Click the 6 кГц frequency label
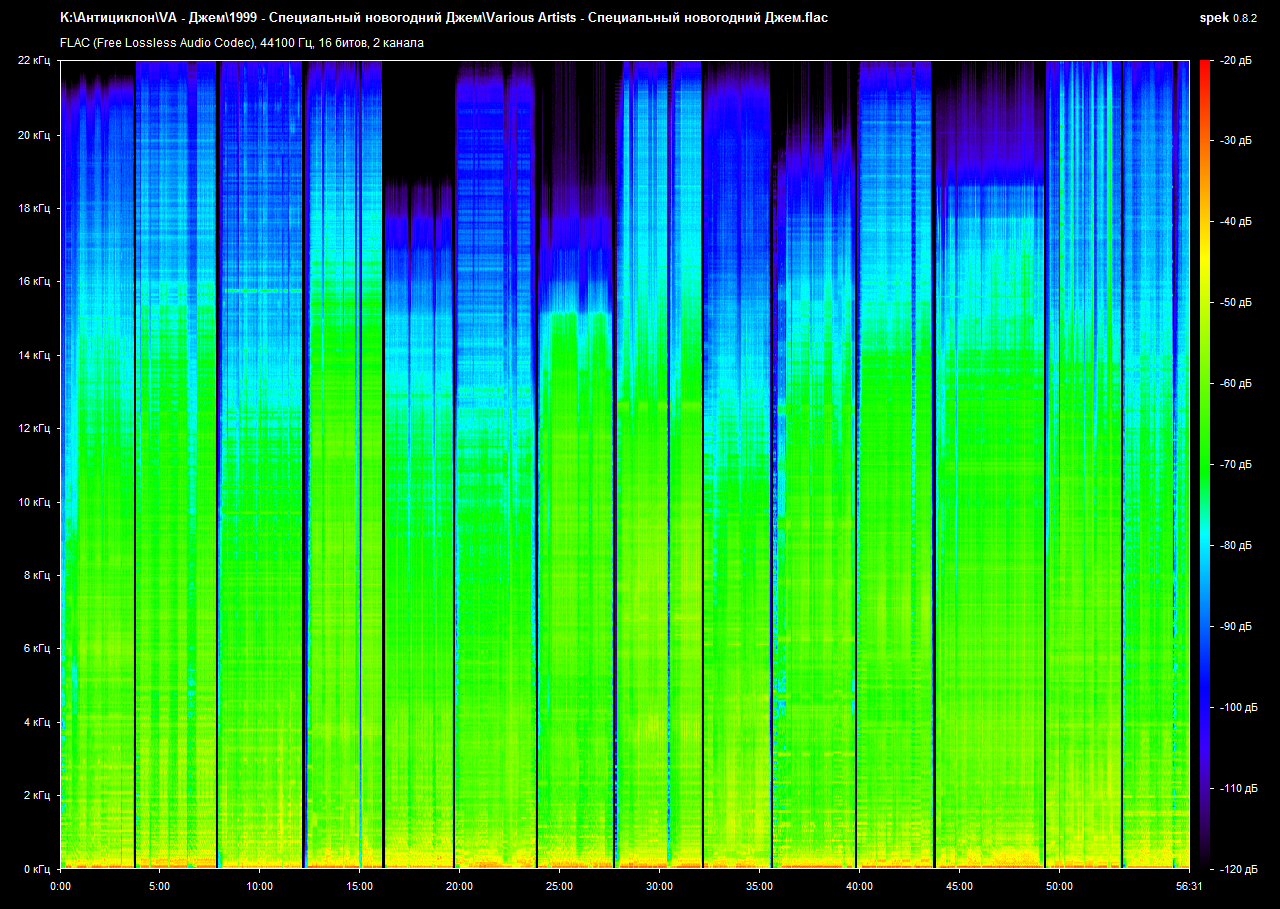Image resolution: width=1280 pixels, height=909 pixels. pos(37,649)
